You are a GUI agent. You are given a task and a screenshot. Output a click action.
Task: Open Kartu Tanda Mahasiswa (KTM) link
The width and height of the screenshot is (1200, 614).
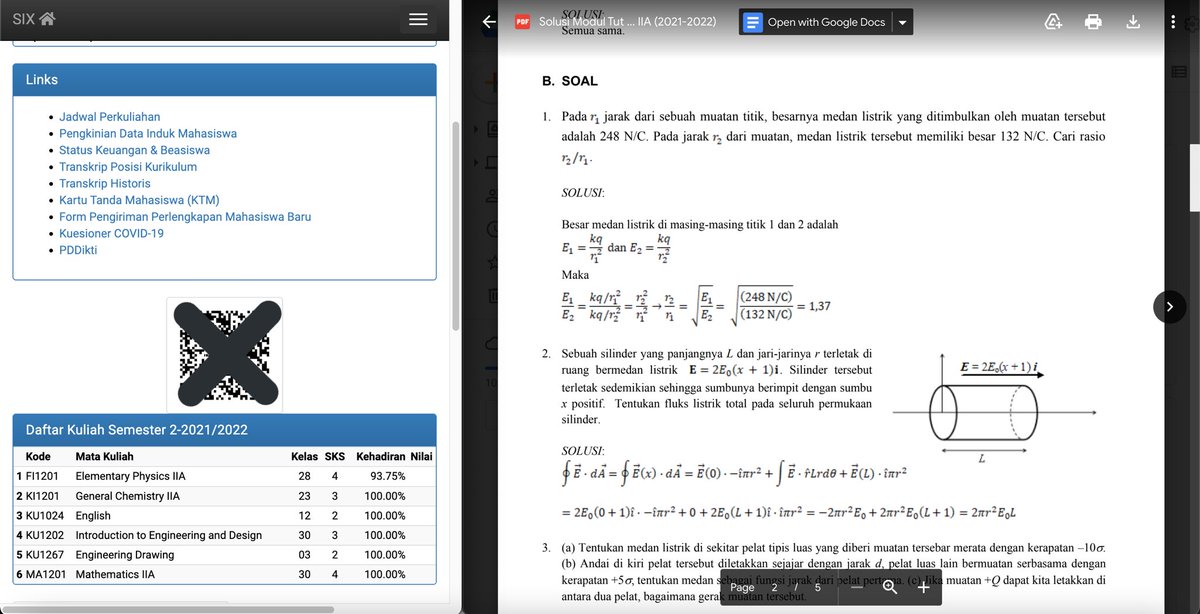(139, 200)
